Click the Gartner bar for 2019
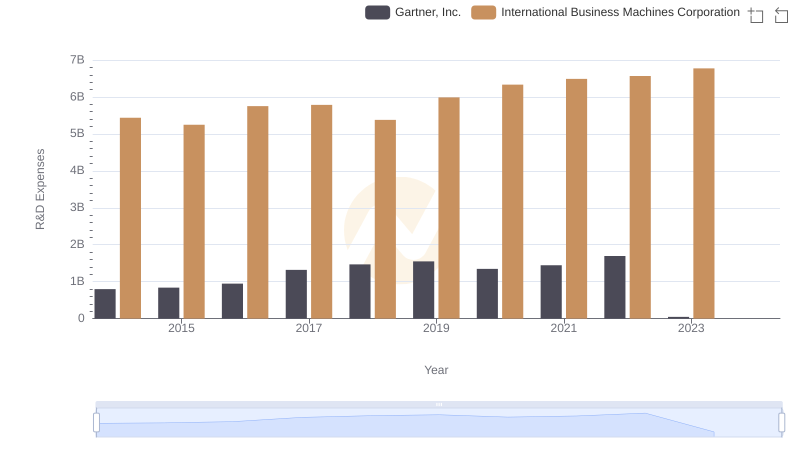This screenshot has width=800, height=461. [x=423, y=290]
